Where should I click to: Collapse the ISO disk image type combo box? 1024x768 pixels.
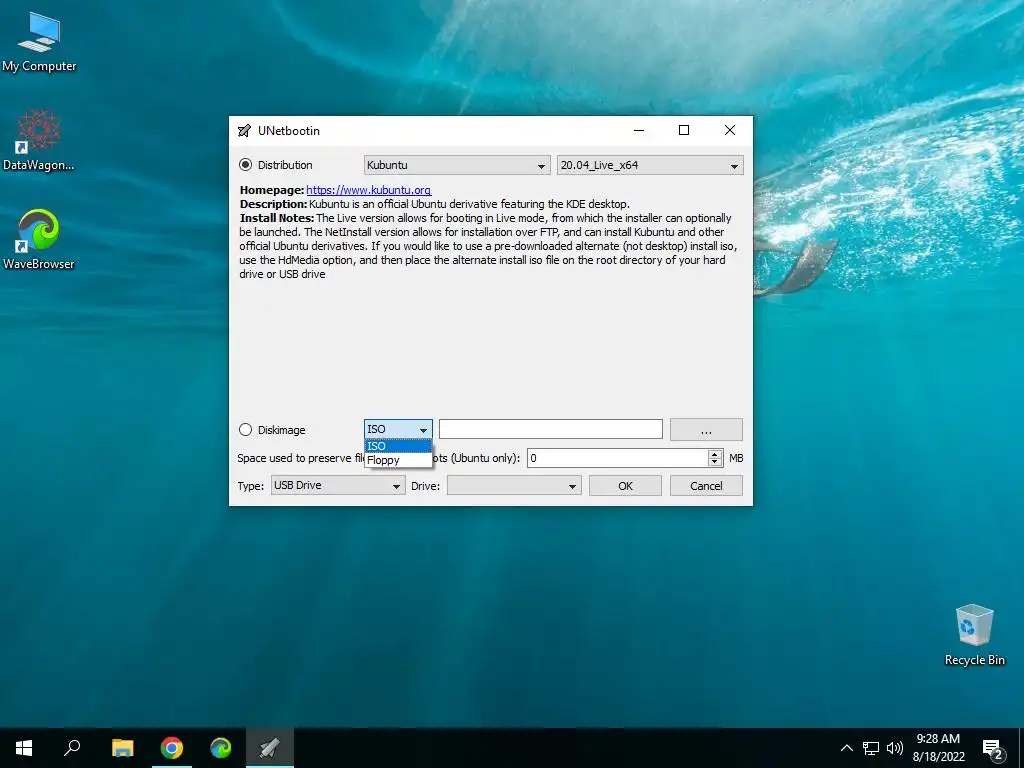point(398,429)
